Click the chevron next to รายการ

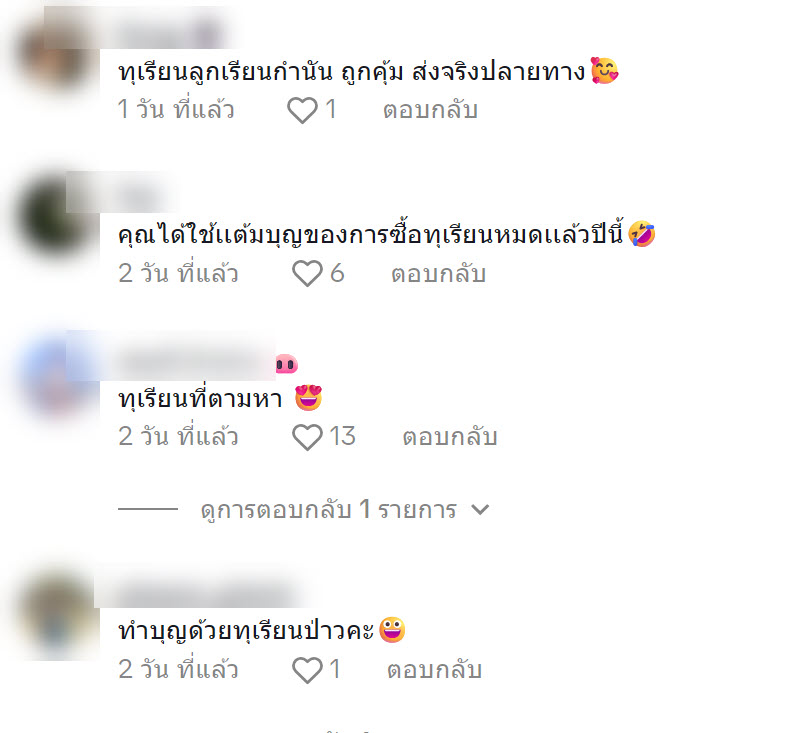480,509
